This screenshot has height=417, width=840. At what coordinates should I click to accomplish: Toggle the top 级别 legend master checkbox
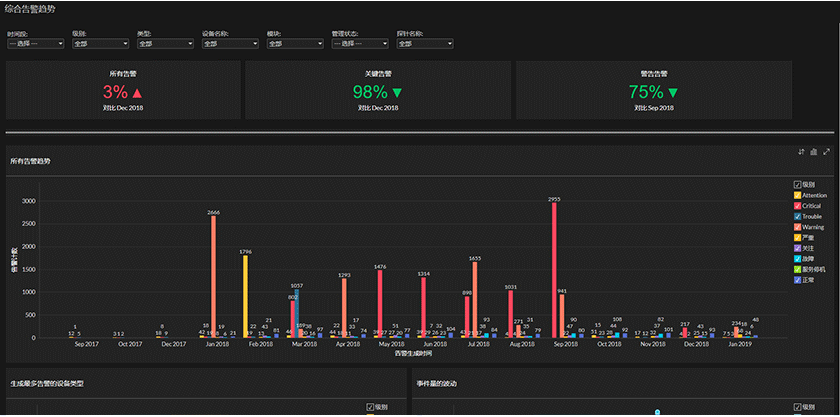coord(797,184)
